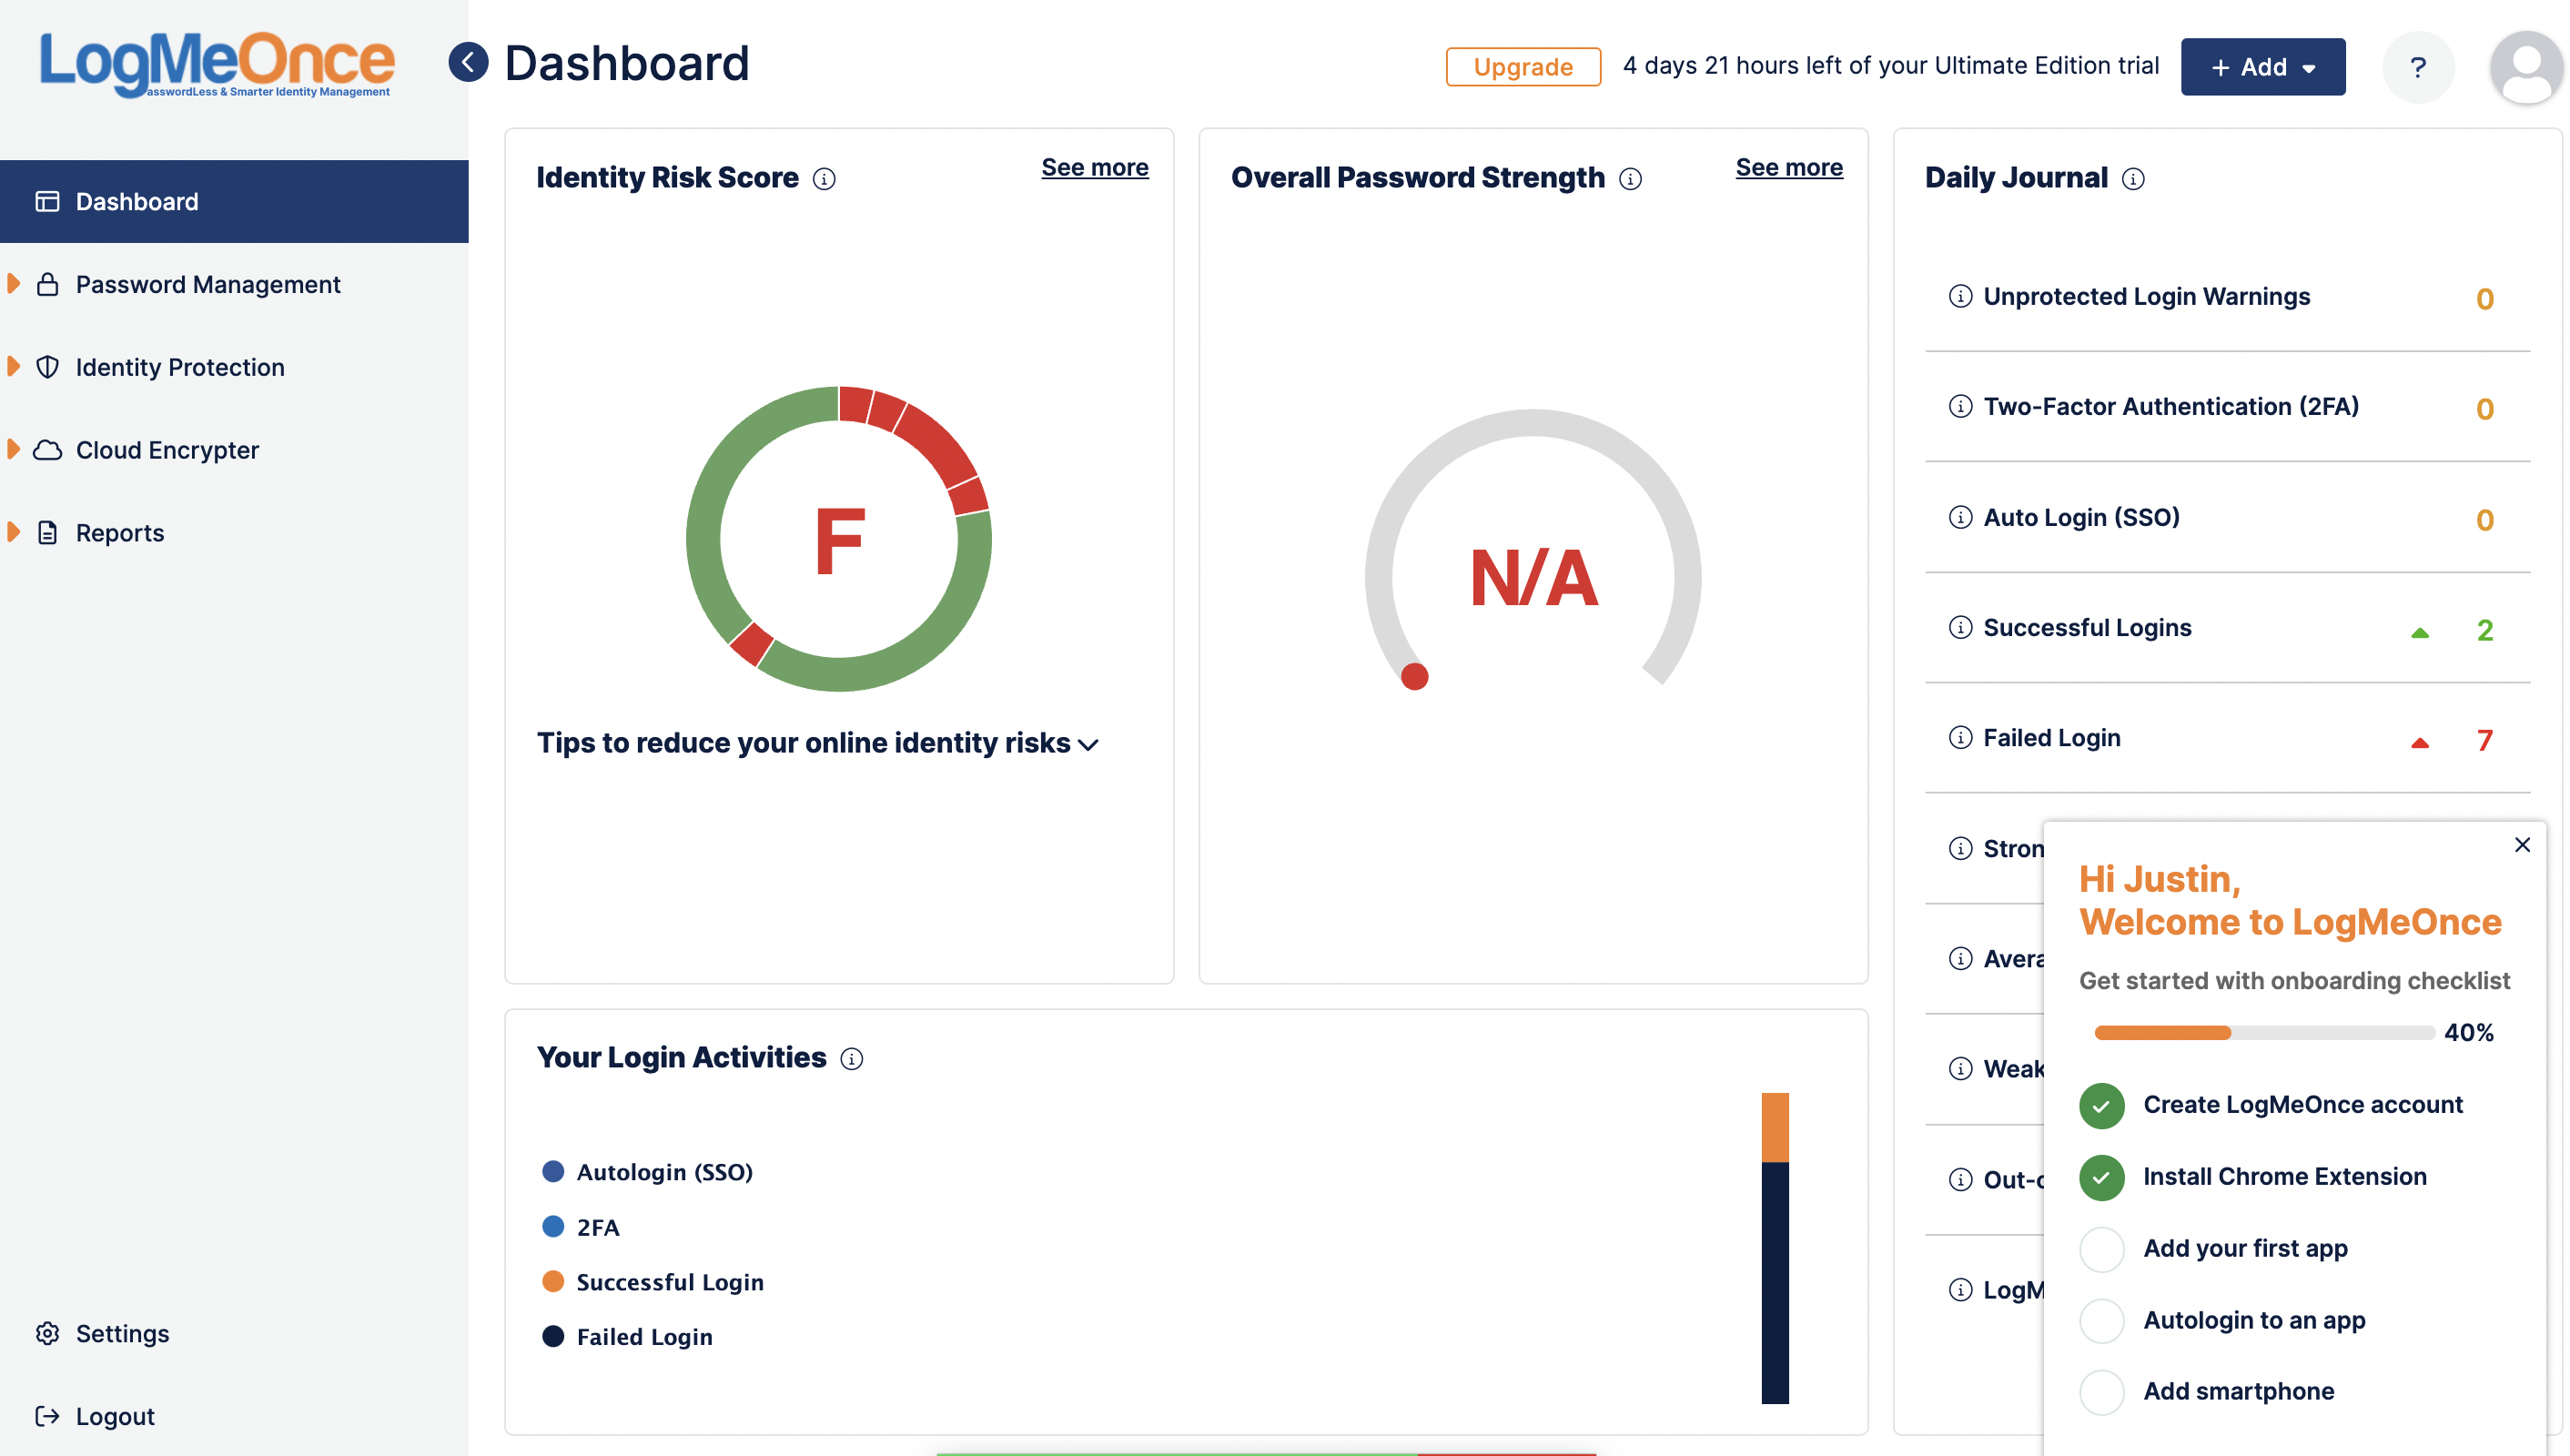2570x1456 pixels.
Task: Click See more on Overall Password Strength
Action: [1788, 167]
